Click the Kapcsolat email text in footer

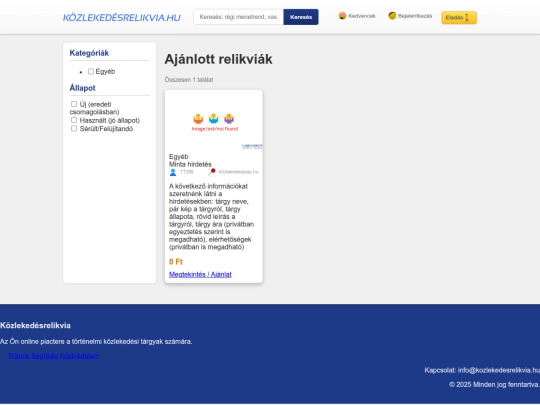482,370
